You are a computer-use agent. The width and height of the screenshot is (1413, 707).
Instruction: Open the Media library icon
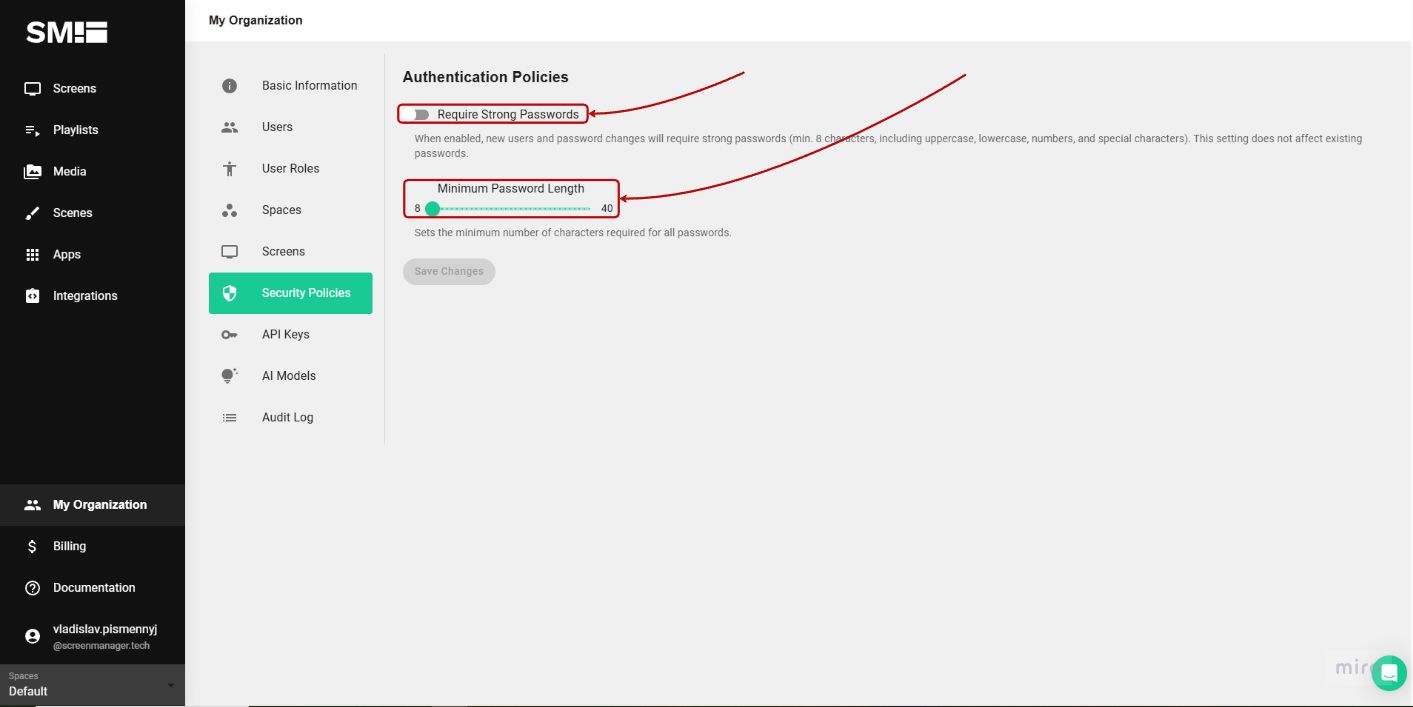point(33,171)
